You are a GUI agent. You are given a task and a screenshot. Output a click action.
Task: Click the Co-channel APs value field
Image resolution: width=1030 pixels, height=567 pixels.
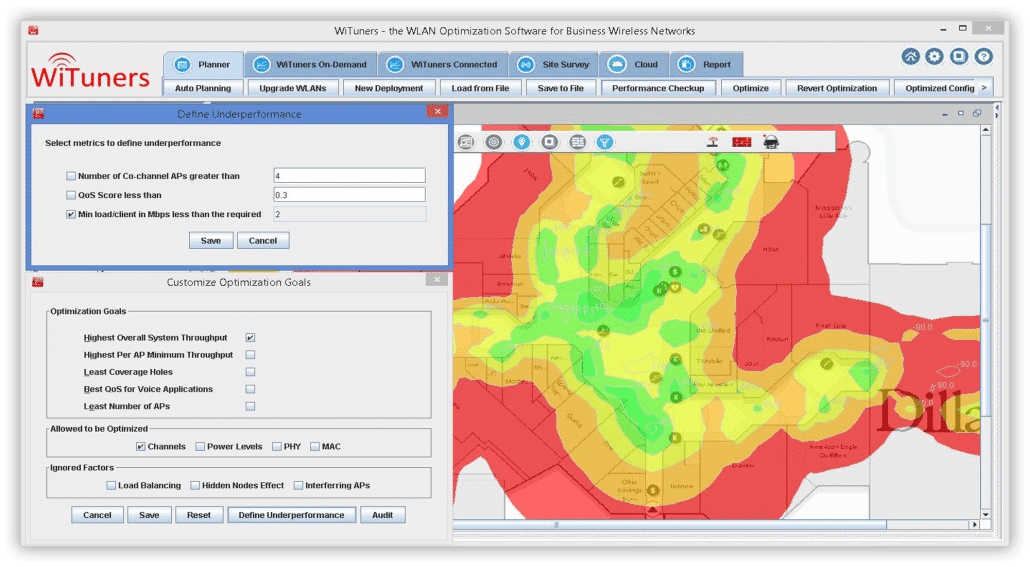349,175
